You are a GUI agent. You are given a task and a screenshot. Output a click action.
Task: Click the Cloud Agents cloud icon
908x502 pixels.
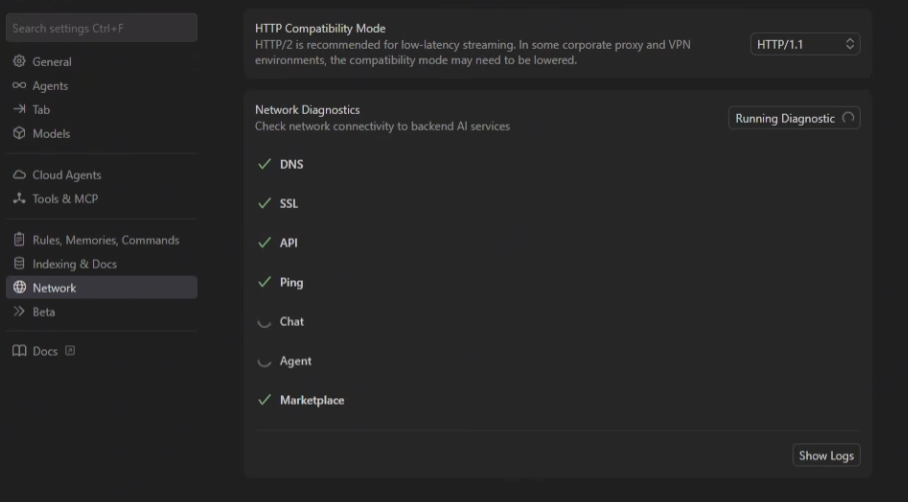click(19, 175)
